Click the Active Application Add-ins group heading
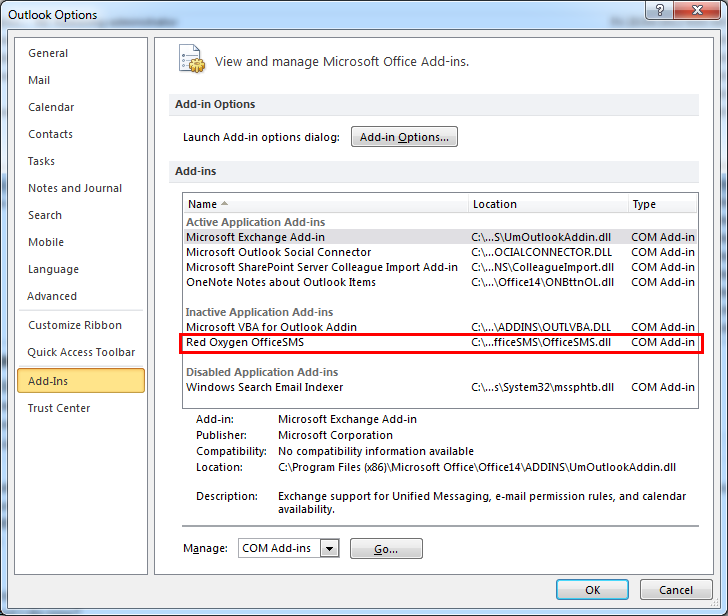This screenshot has height=616, width=728. pyautogui.click(x=255, y=222)
